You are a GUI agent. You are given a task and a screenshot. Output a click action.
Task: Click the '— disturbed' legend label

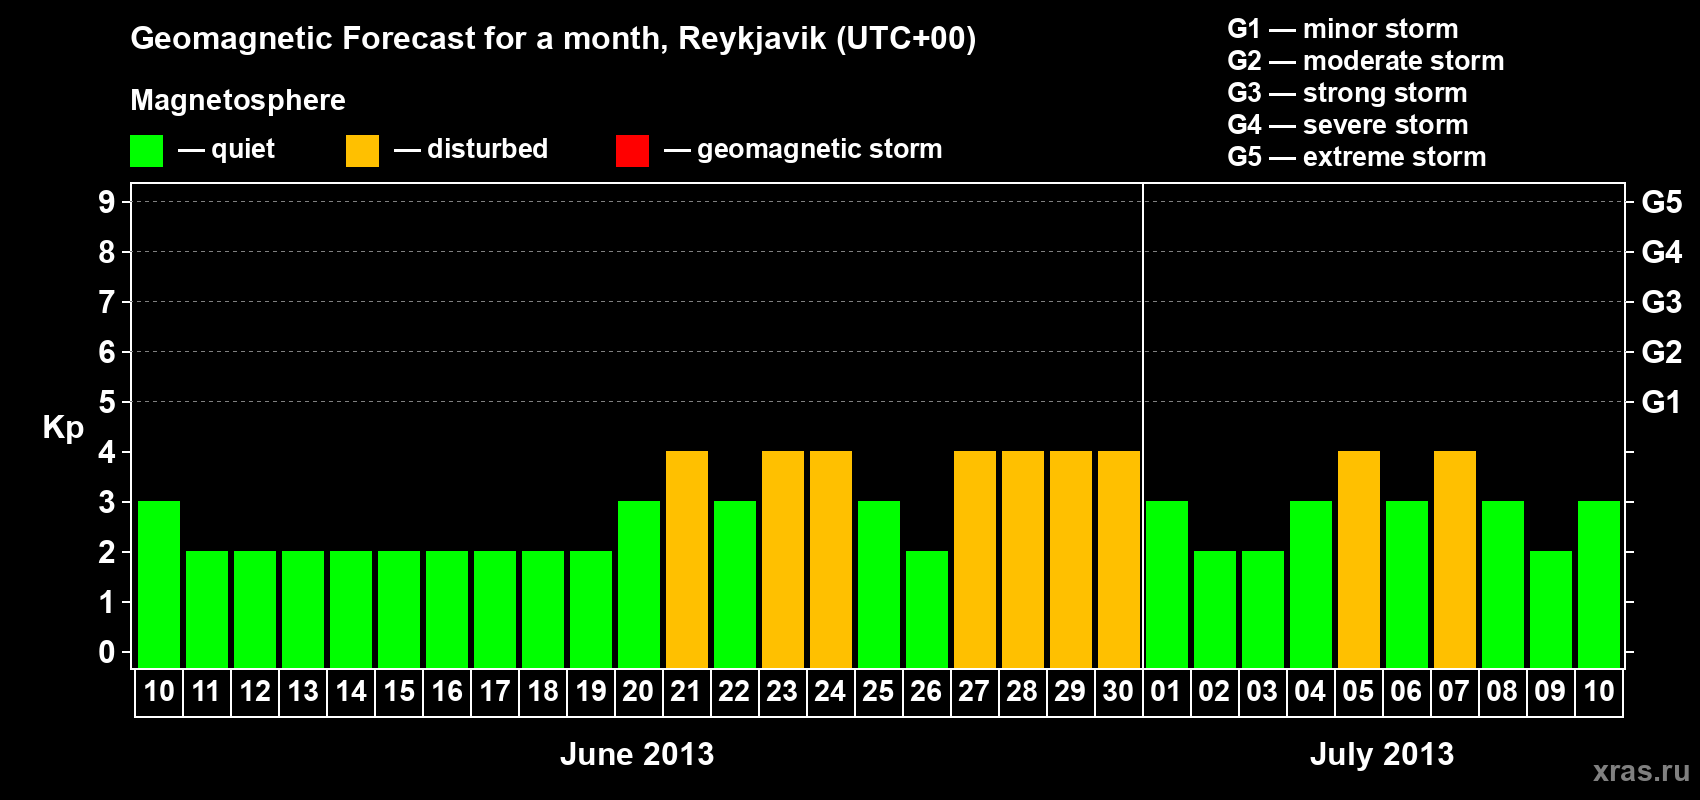tap(471, 149)
